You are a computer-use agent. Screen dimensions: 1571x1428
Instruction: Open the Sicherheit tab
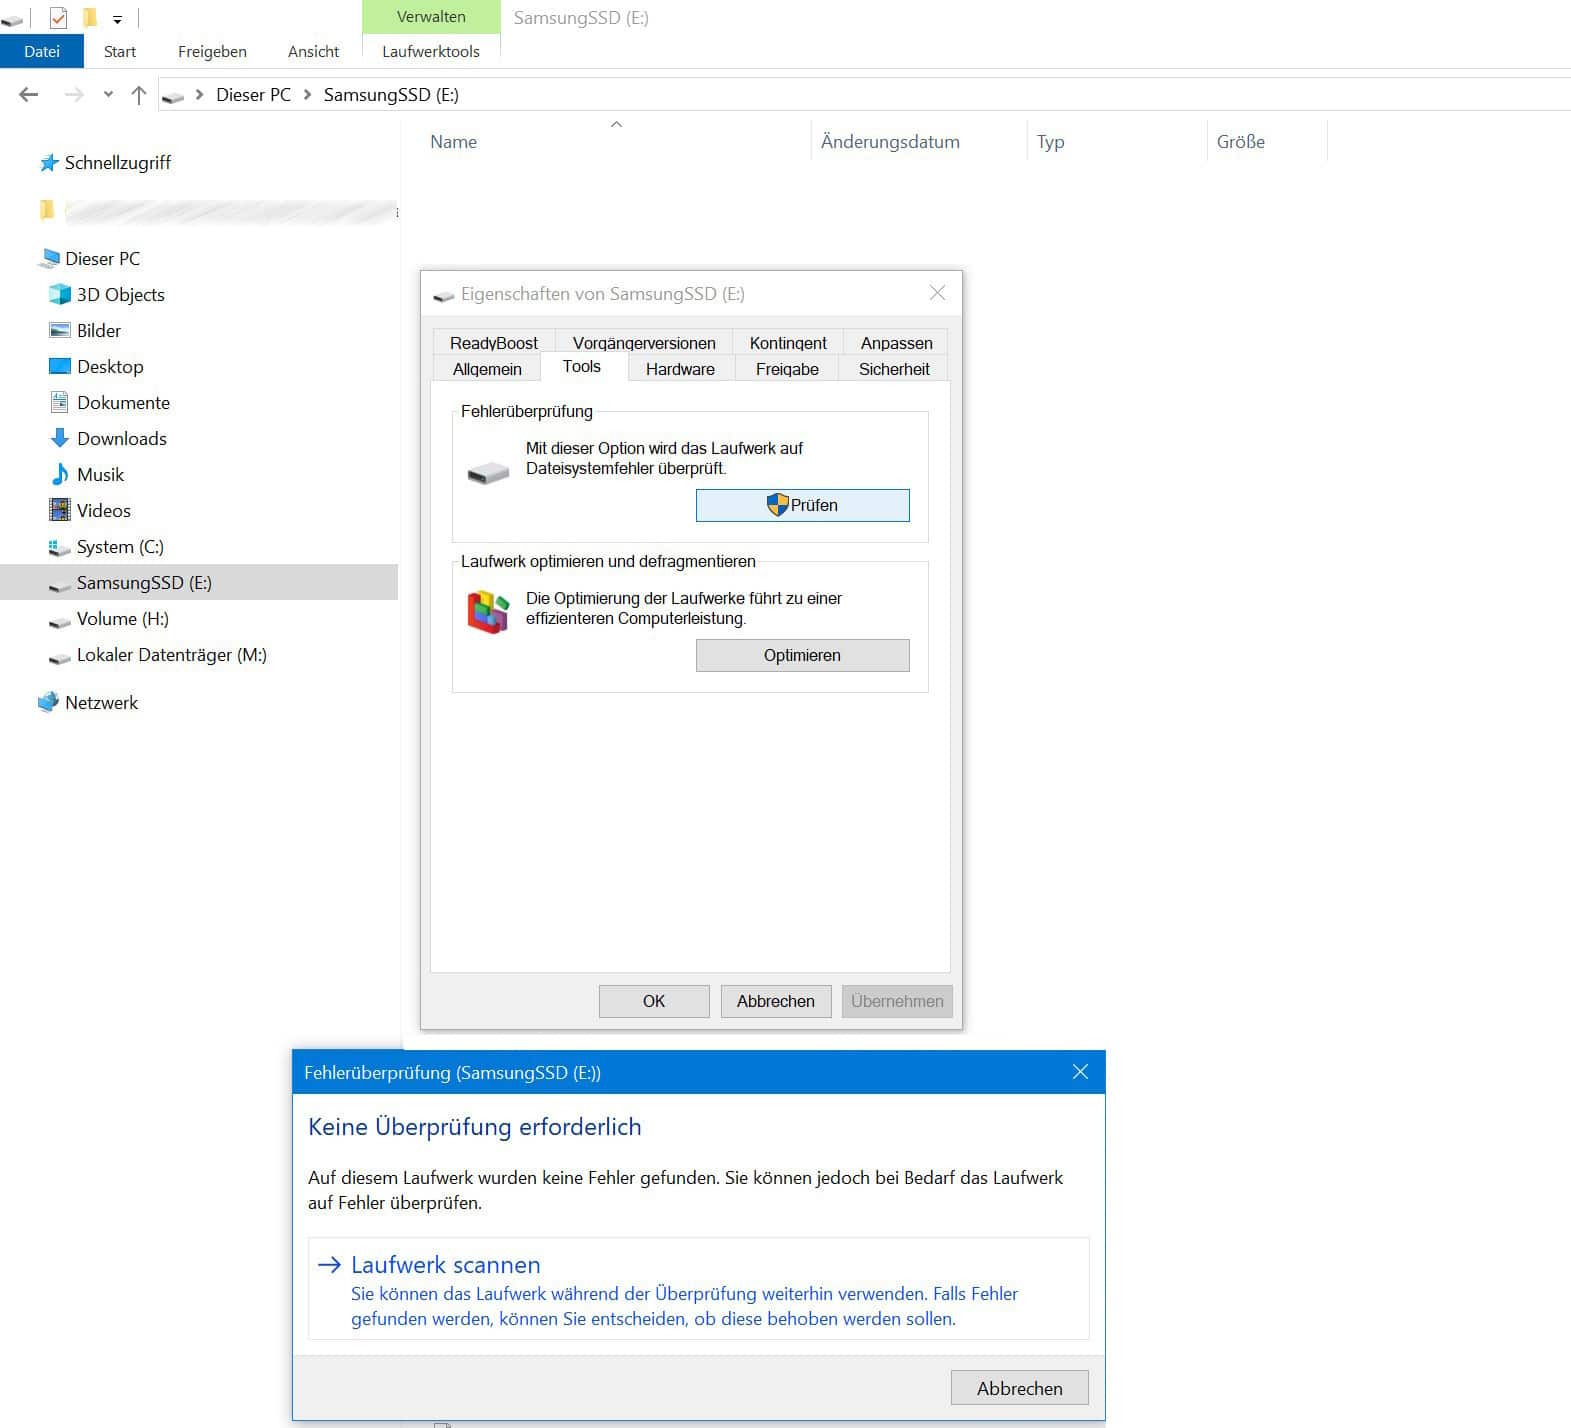[x=894, y=368]
